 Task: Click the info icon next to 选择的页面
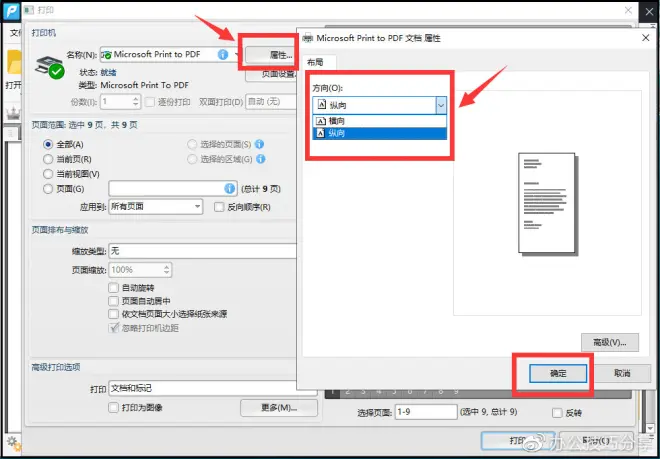[260, 144]
